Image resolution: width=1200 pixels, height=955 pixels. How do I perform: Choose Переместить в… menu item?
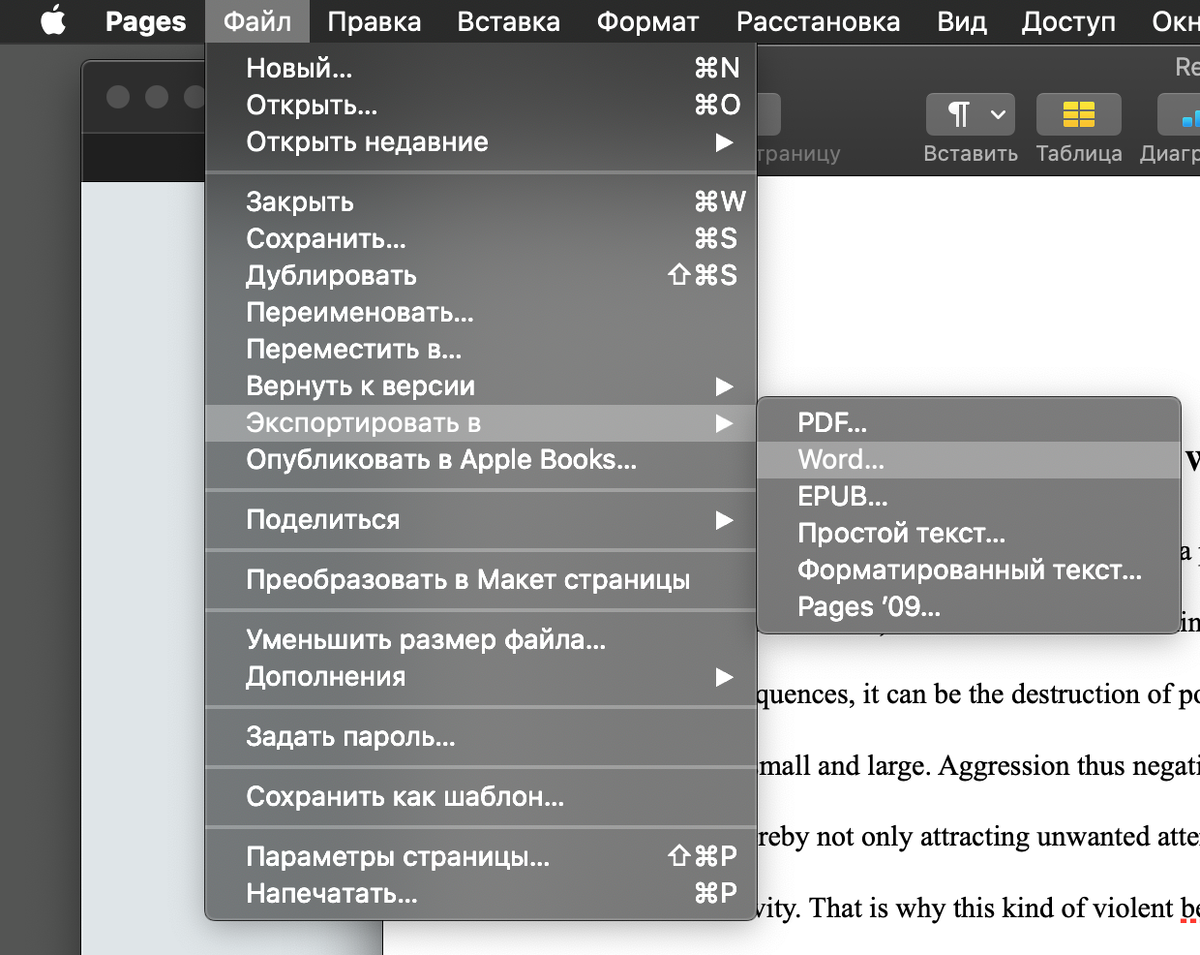tap(480, 350)
